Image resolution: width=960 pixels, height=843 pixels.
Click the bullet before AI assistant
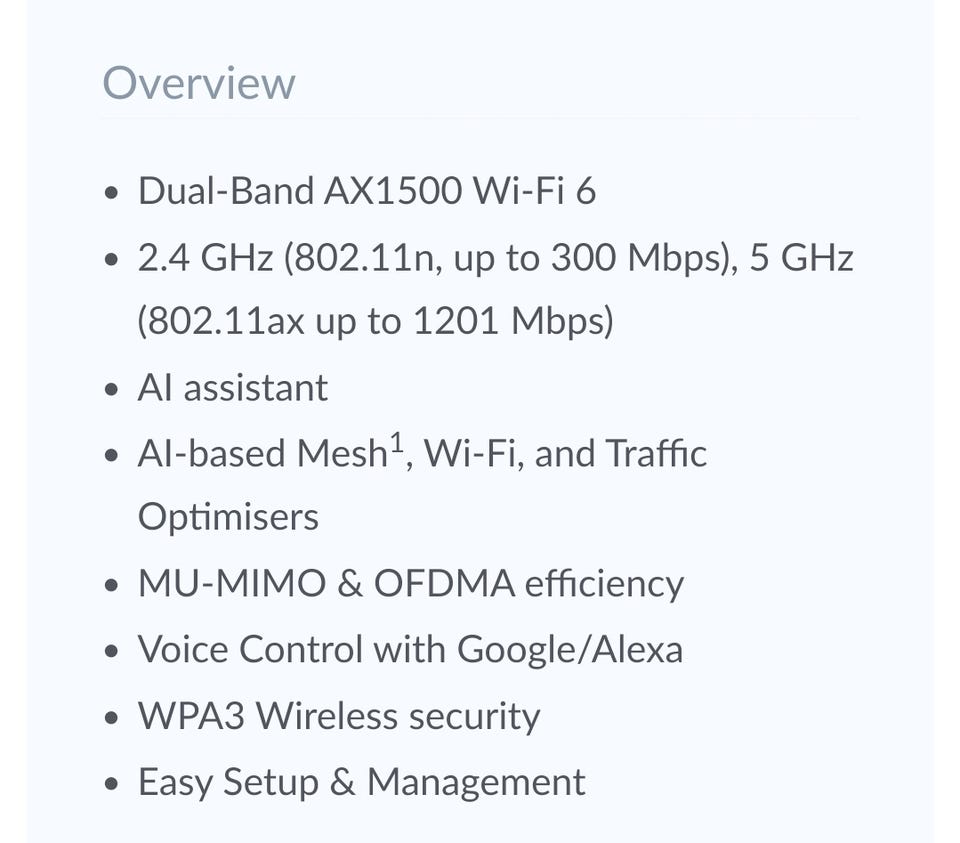pyautogui.click(x=111, y=389)
